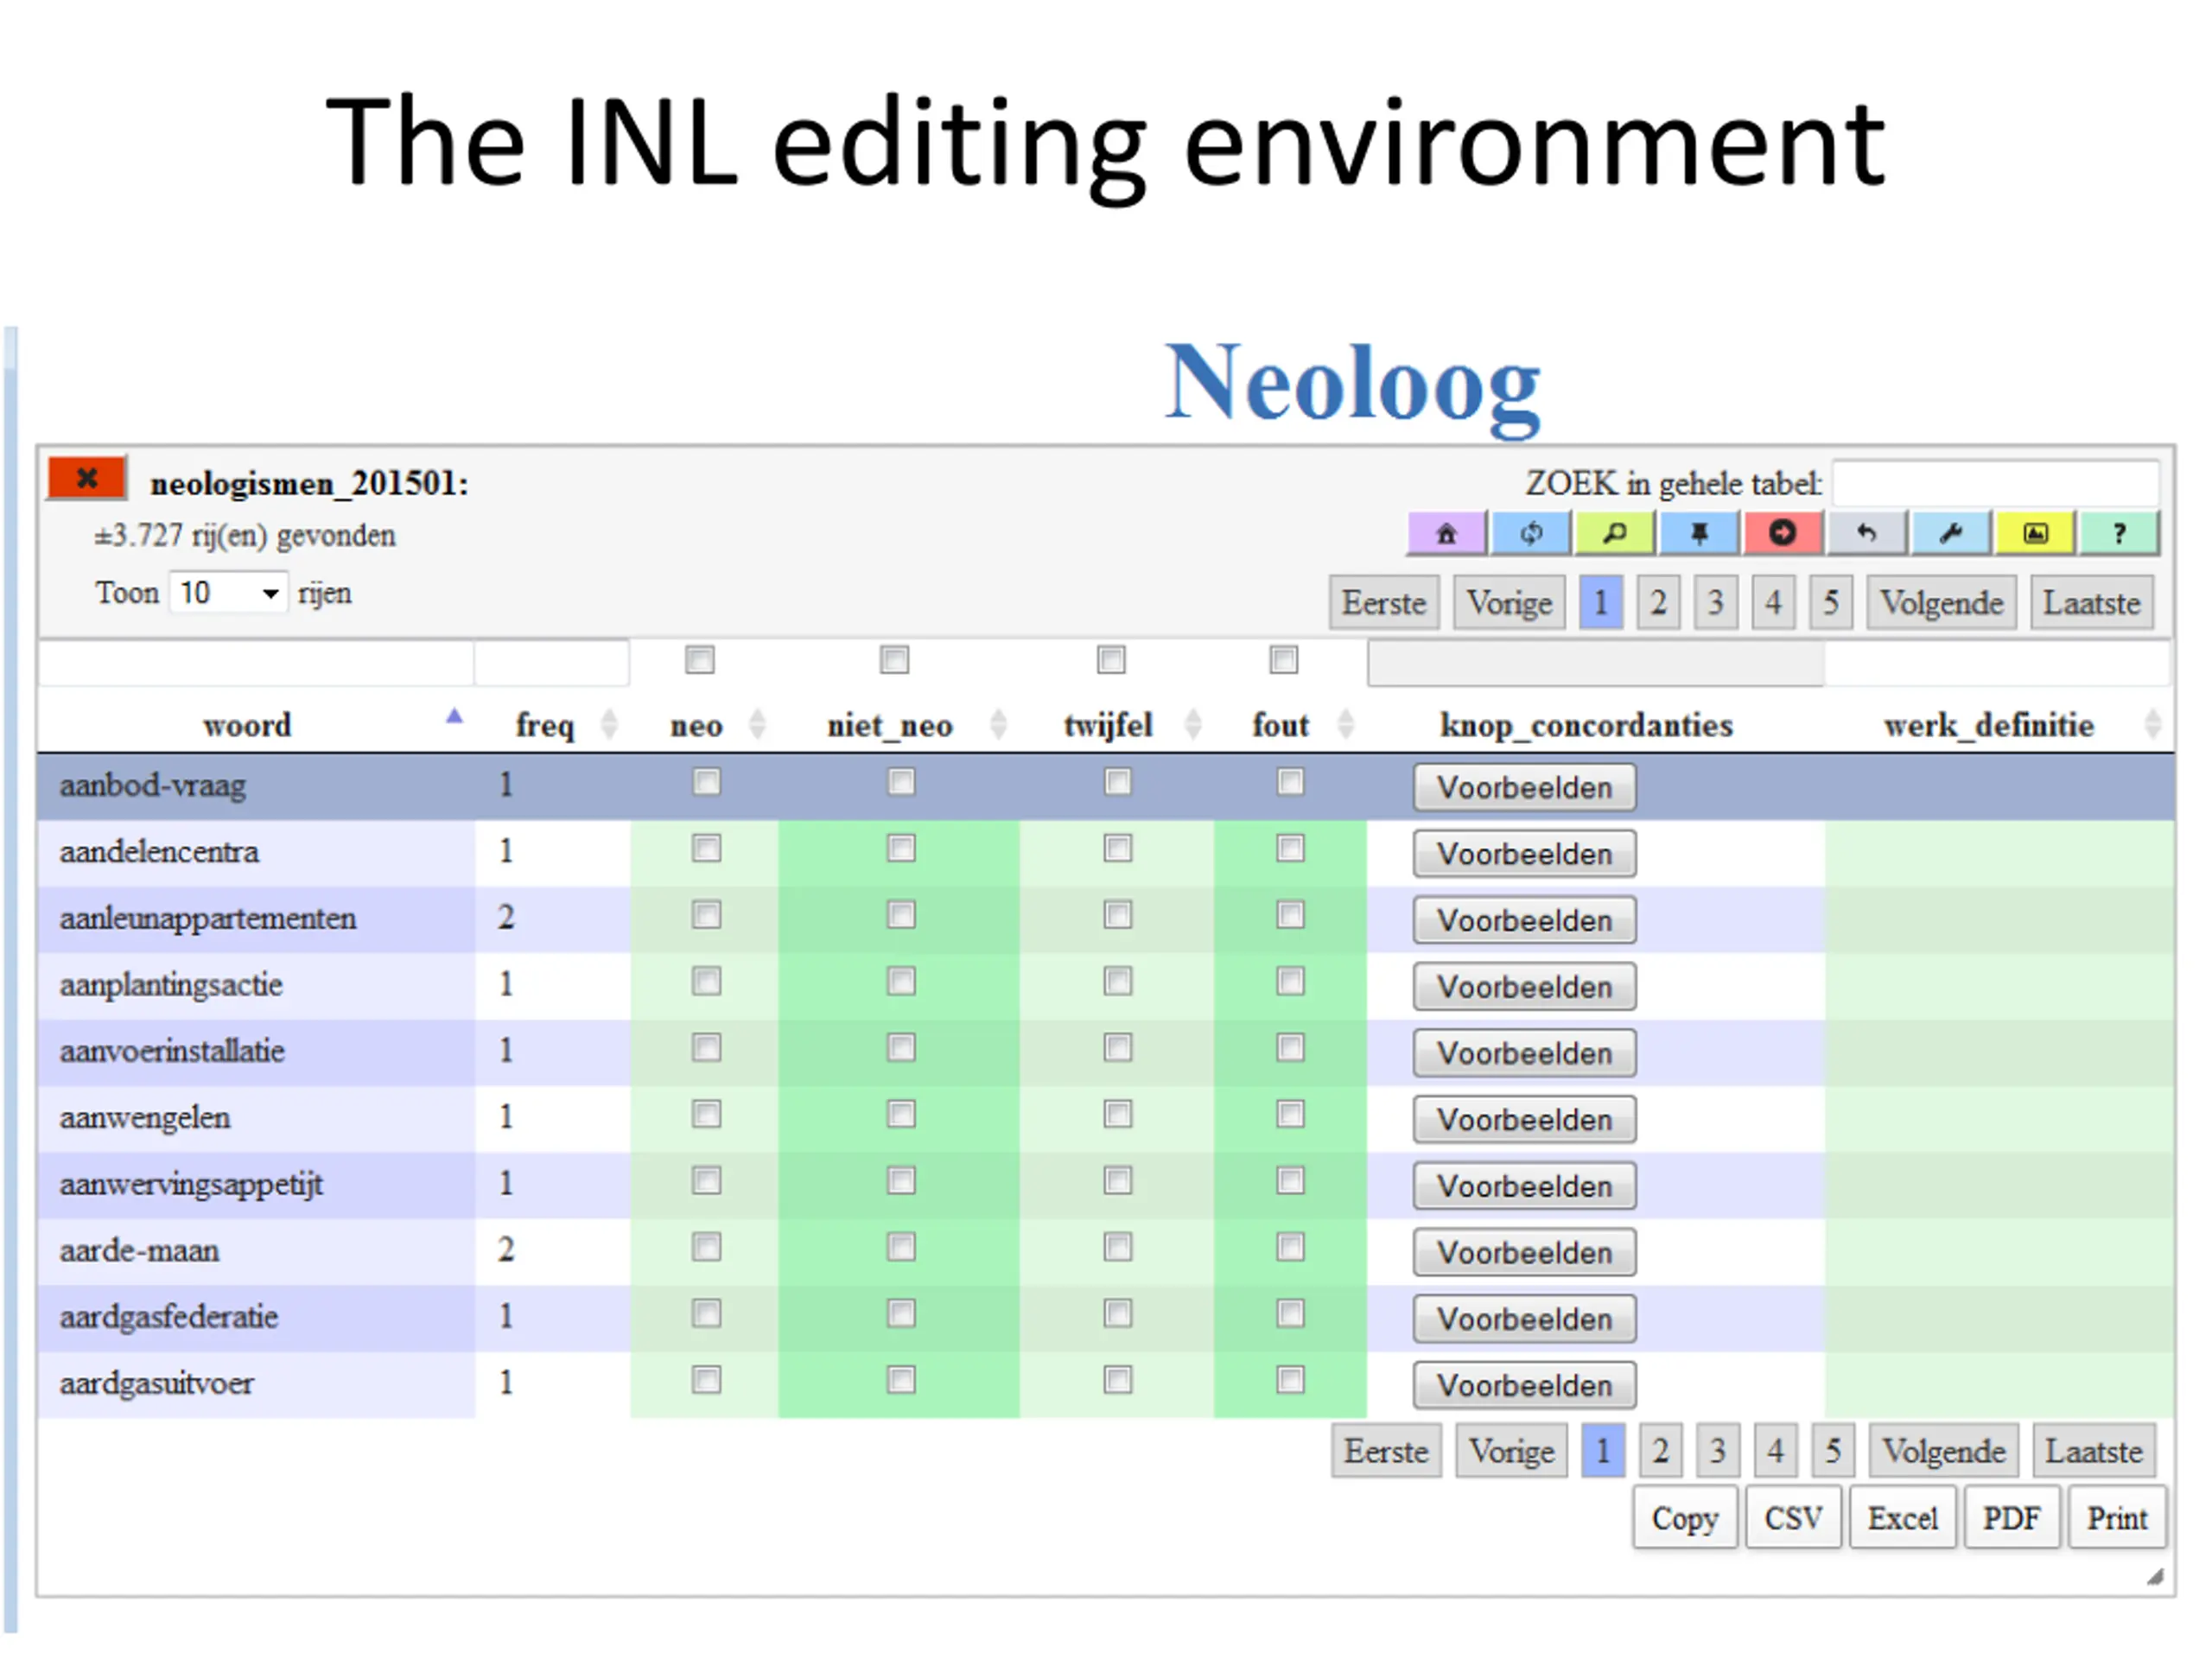Check neo for aanbod-vraag

pyautogui.click(x=707, y=782)
